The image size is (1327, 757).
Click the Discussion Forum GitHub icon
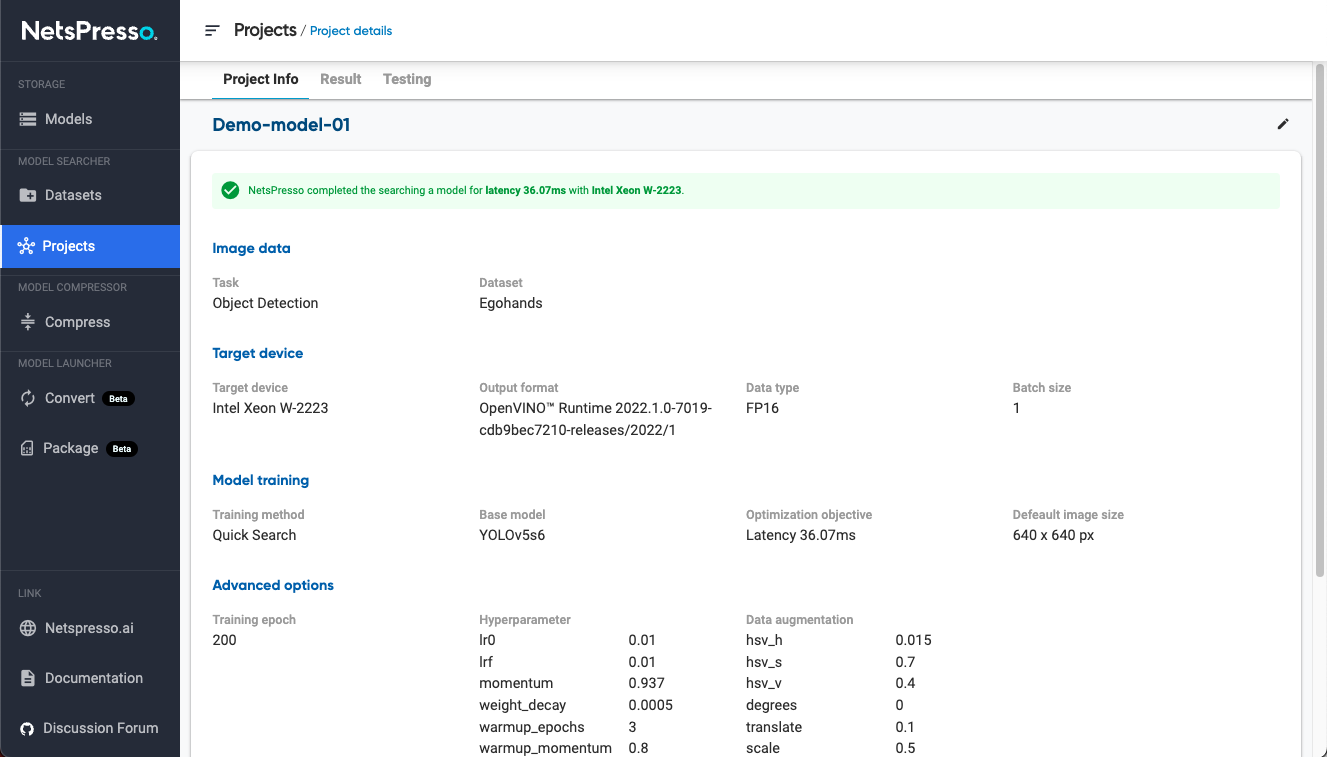click(x=27, y=728)
